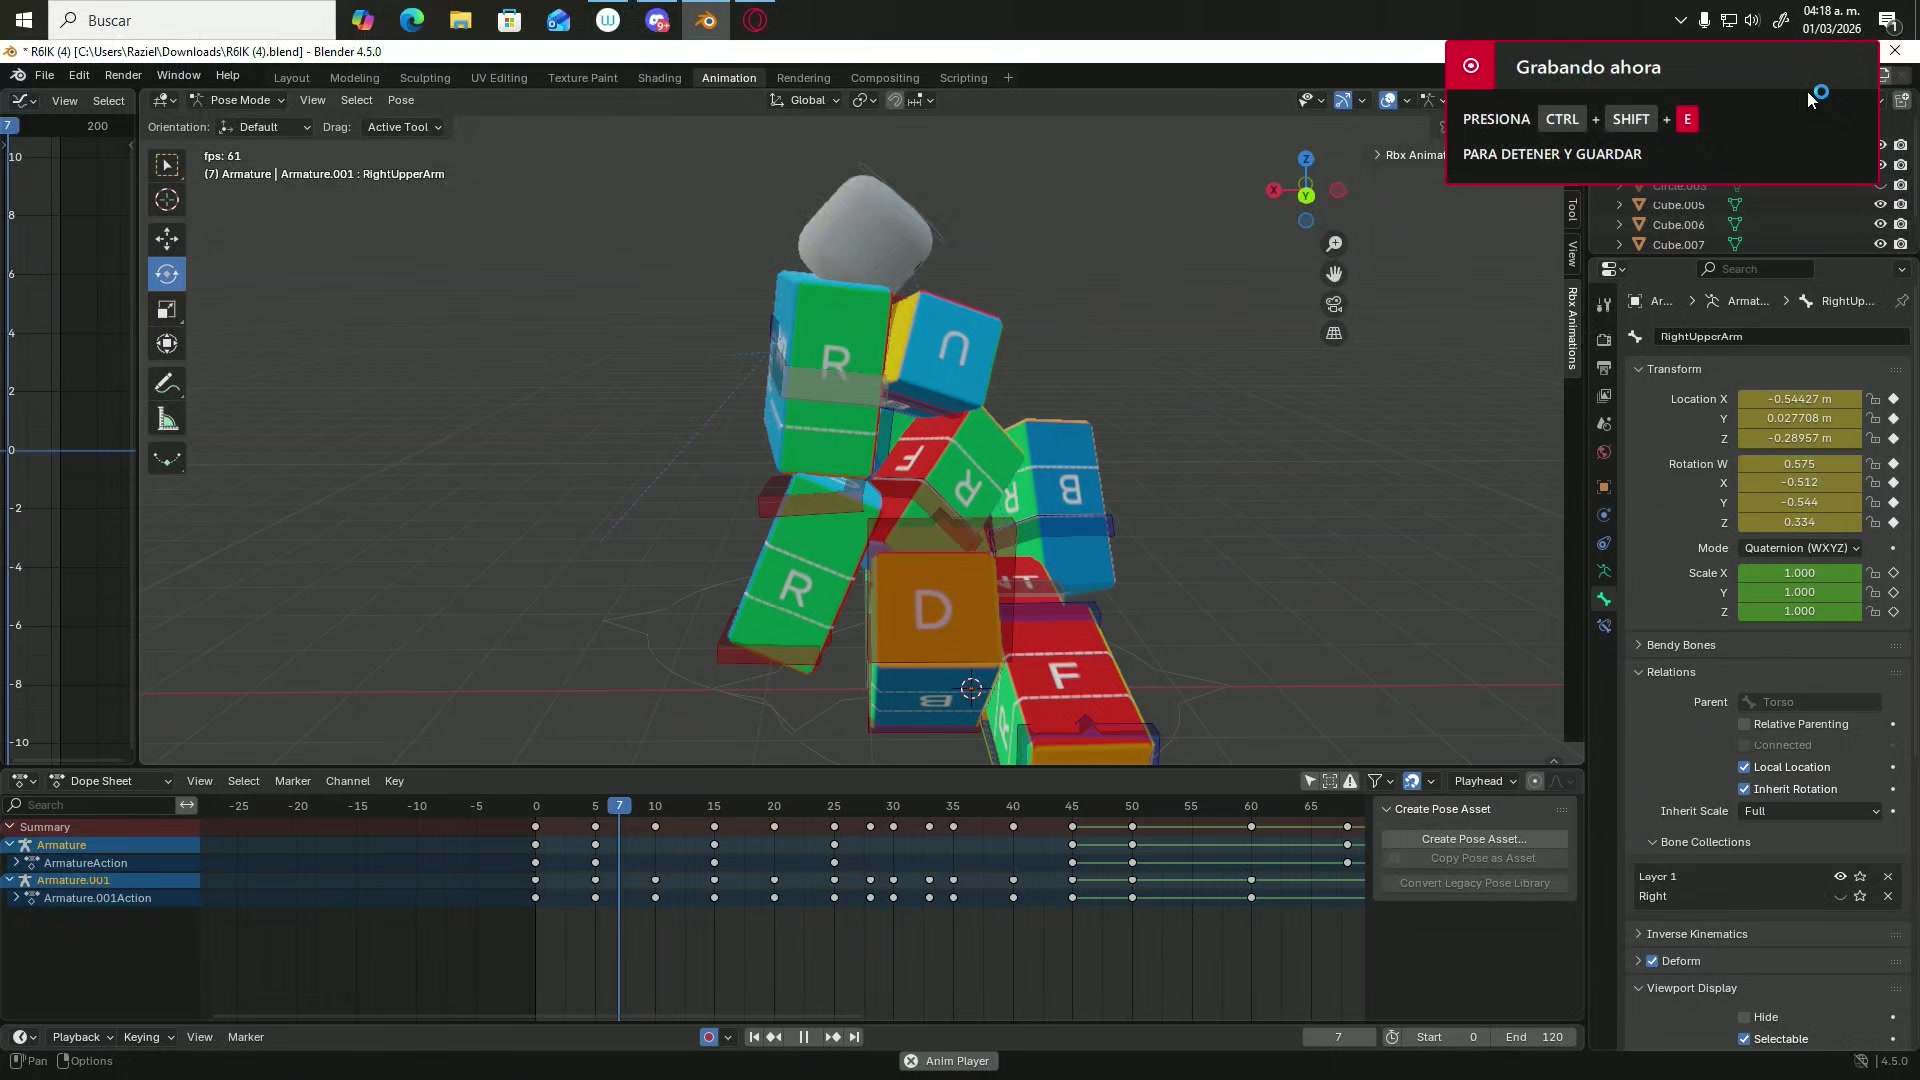Toggle visibility of Cube.007 in outliner
This screenshot has height=1080, width=1920.
click(1880, 245)
